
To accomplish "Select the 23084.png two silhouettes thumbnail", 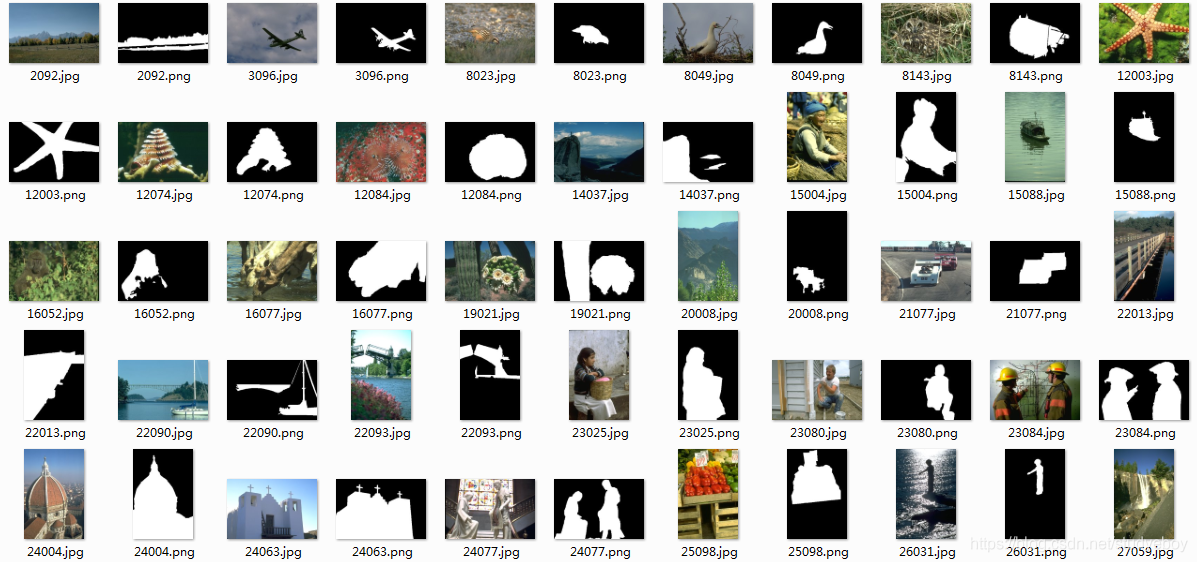I will pos(1144,390).
